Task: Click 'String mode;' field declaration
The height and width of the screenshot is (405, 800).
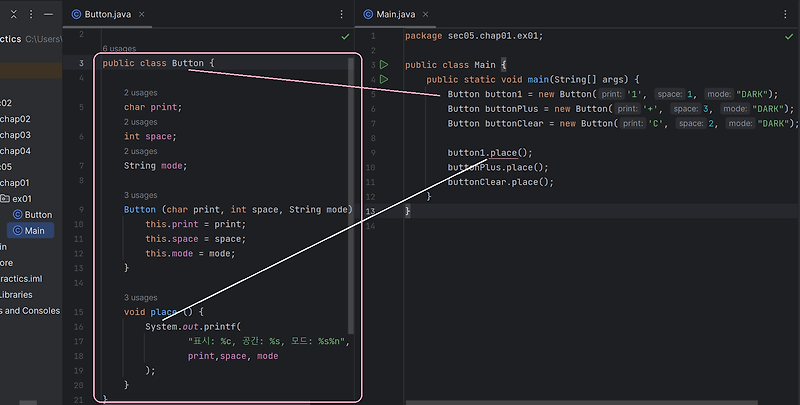Action: point(156,166)
